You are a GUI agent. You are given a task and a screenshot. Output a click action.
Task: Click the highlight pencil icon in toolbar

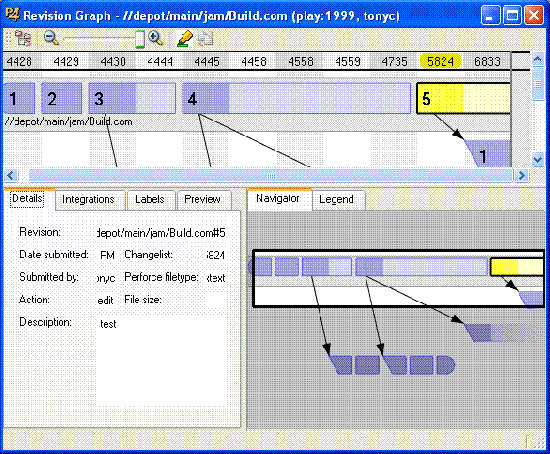click(185, 38)
